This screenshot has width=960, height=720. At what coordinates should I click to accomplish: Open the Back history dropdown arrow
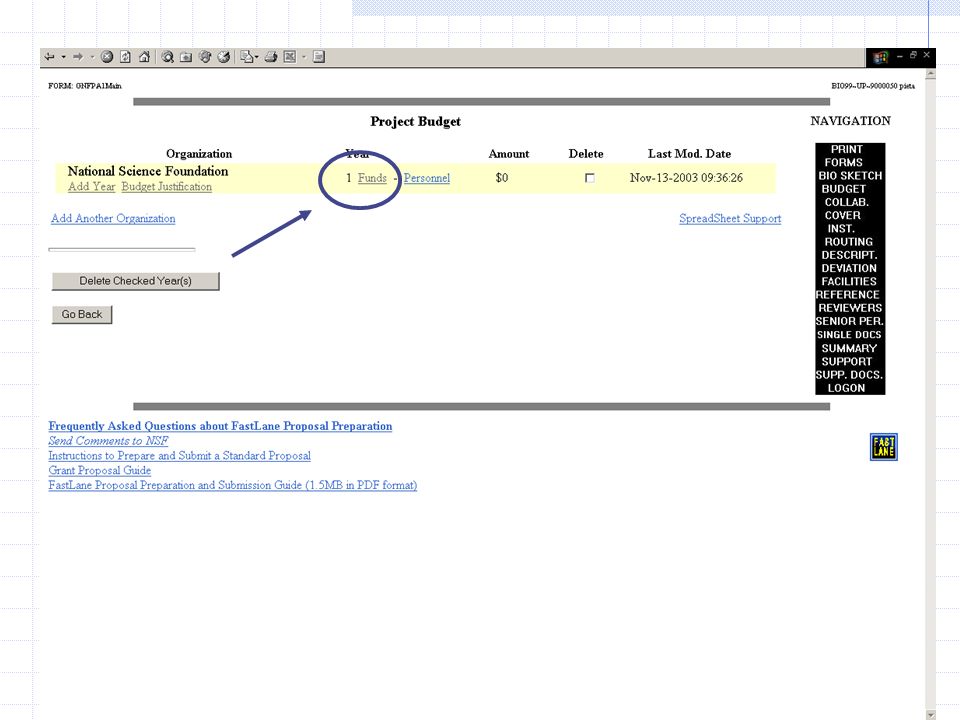tap(63, 57)
